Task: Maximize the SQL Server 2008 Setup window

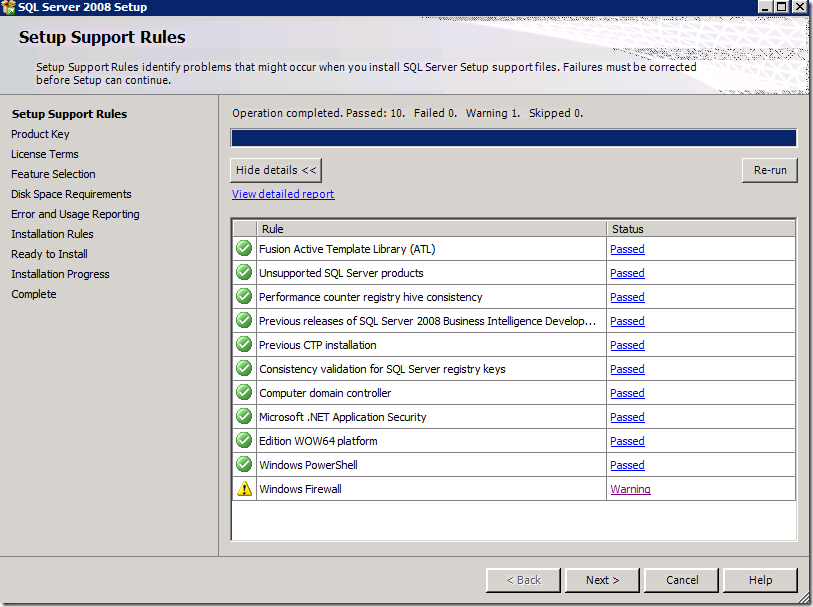Action: [x=781, y=7]
